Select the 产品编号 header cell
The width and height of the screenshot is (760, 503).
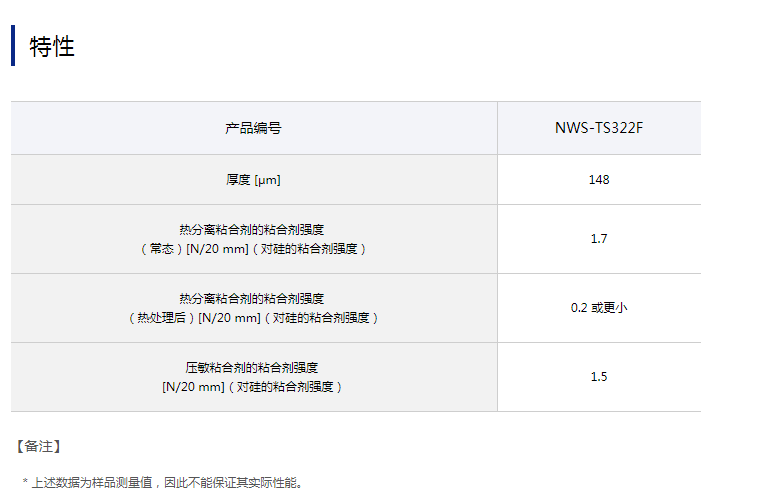[253, 128]
